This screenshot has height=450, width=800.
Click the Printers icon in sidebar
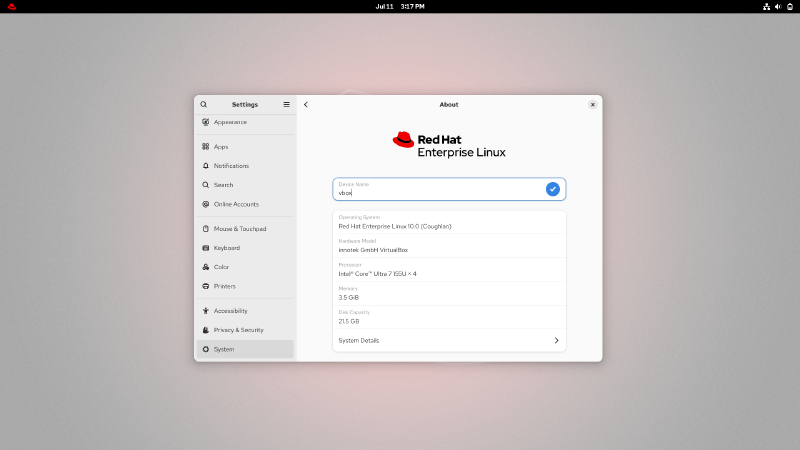[x=206, y=286]
